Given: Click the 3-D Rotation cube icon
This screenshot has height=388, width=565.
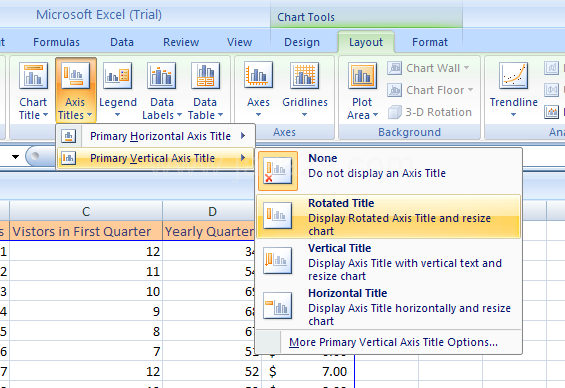Looking at the screenshot, I should pyautogui.click(x=395, y=112).
